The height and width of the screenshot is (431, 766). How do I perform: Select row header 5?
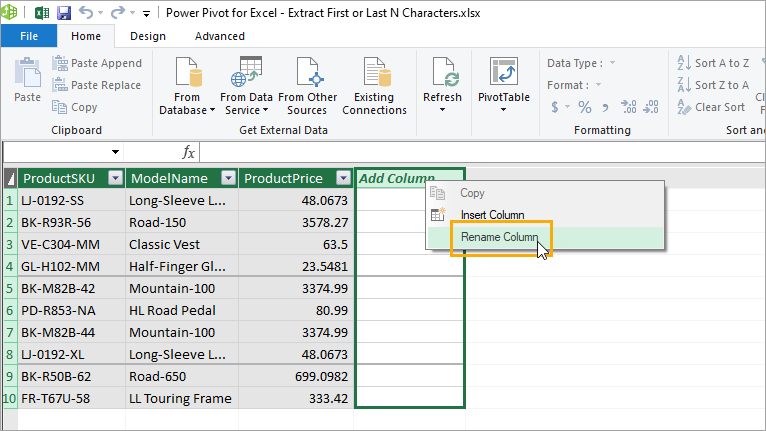click(10, 288)
